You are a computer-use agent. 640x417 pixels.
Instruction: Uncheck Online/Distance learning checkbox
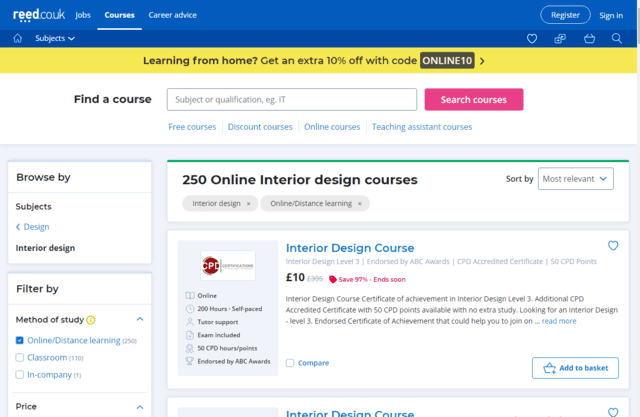pyautogui.click(x=20, y=341)
